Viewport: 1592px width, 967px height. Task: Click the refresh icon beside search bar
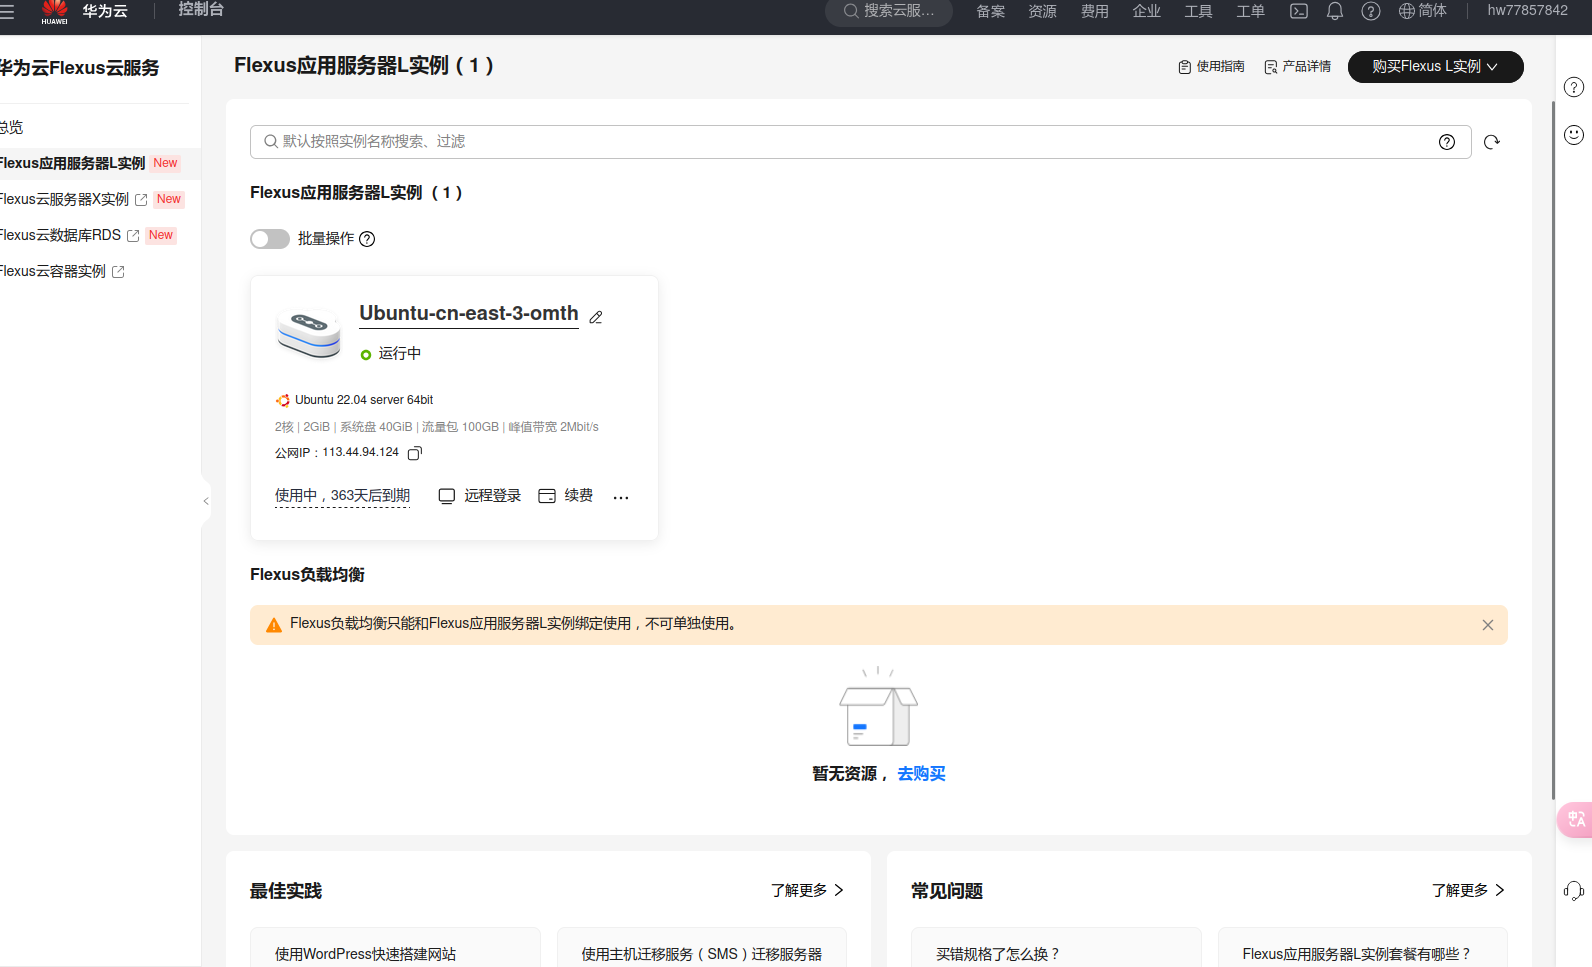[1491, 142]
